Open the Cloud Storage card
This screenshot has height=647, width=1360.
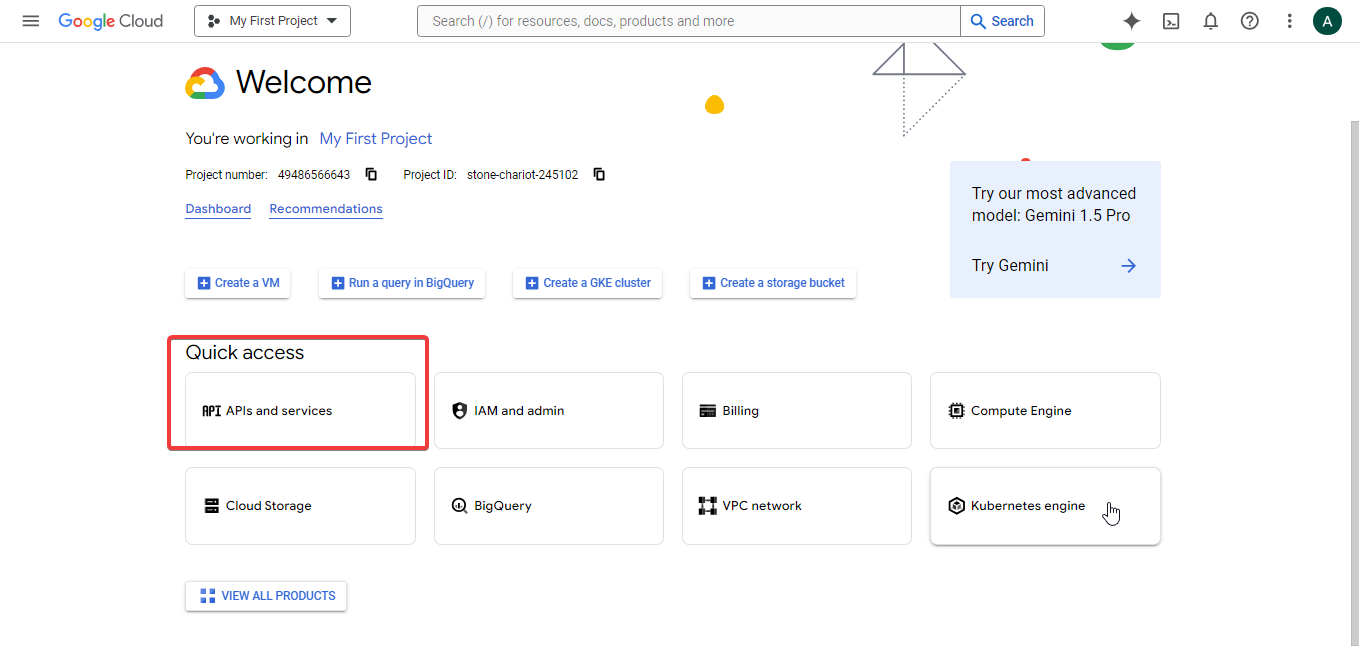pos(300,506)
